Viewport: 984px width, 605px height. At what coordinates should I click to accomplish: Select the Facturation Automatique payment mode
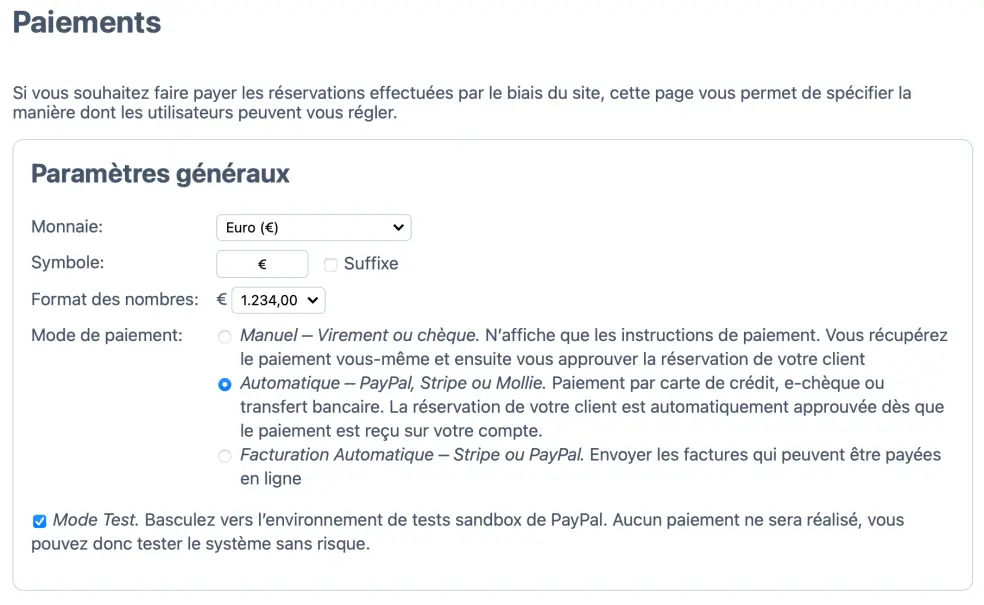(x=224, y=455)
